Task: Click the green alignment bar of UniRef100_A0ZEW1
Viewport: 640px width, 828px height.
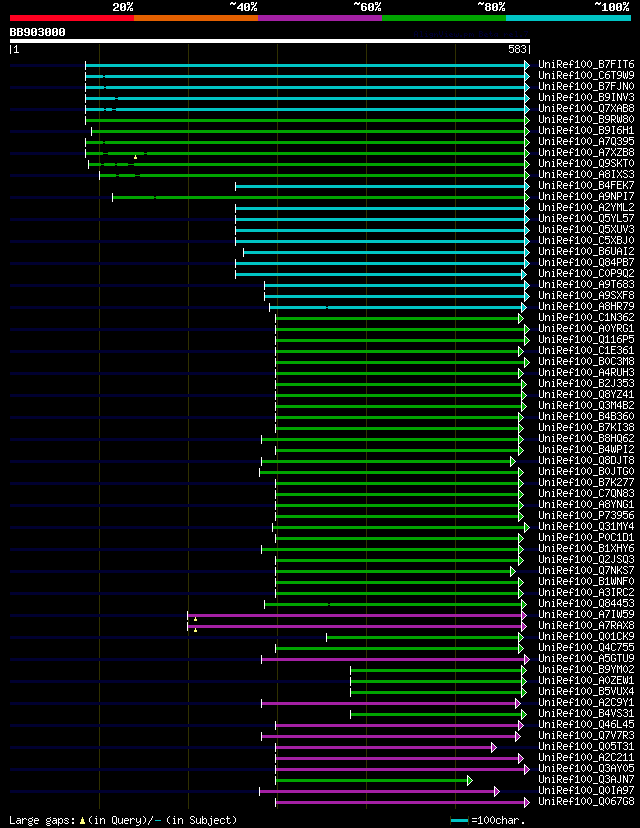Action: tap(437, 681)
